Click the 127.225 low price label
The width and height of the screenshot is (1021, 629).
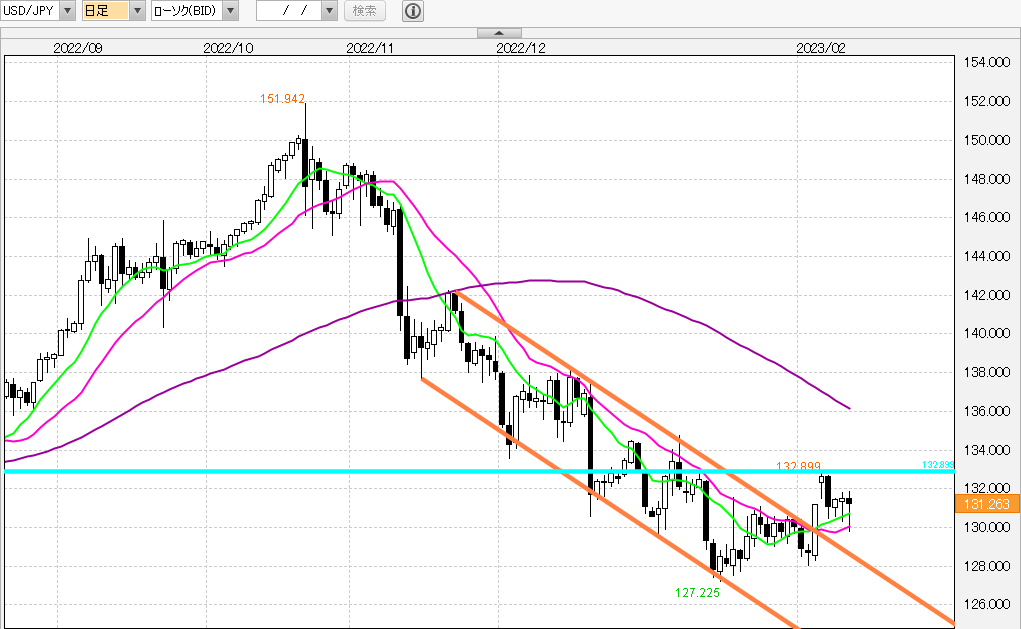(x=697, y=593)
